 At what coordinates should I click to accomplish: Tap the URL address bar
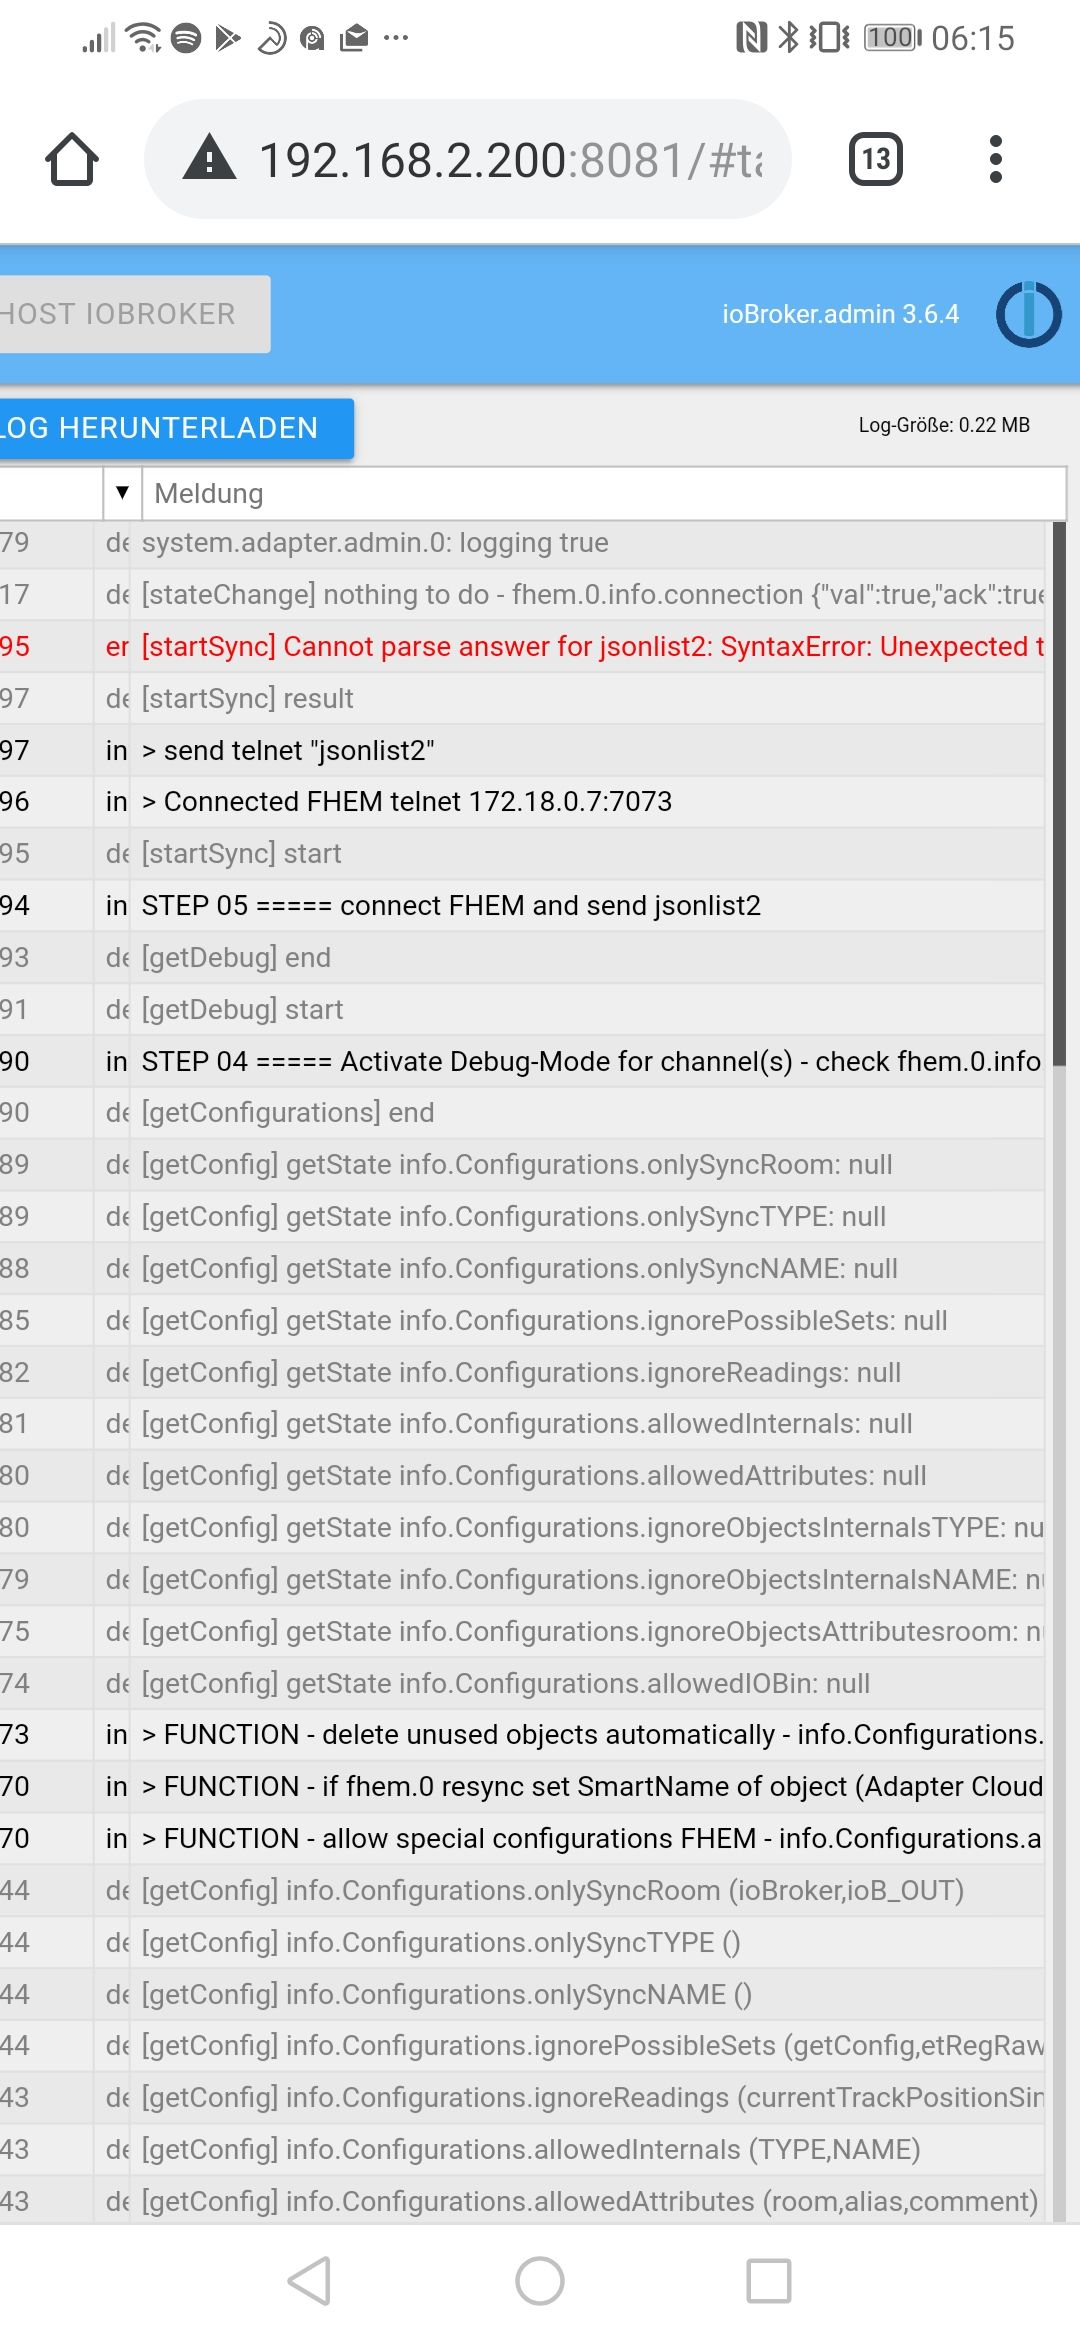468,159
